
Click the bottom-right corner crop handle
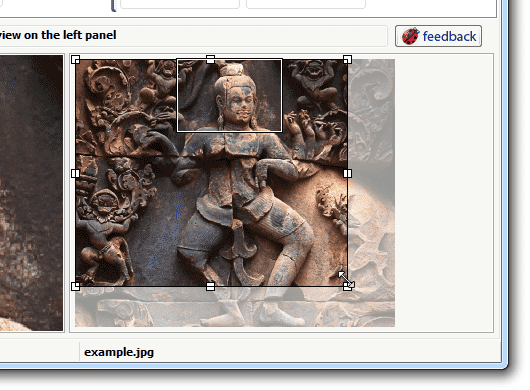point(347,286)
